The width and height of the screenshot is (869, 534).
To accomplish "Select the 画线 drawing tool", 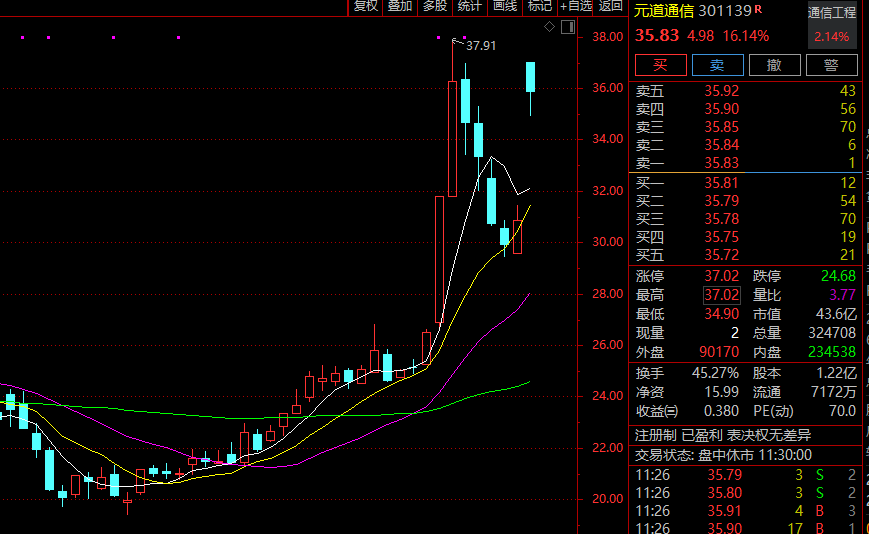I will tap(504, 6).
